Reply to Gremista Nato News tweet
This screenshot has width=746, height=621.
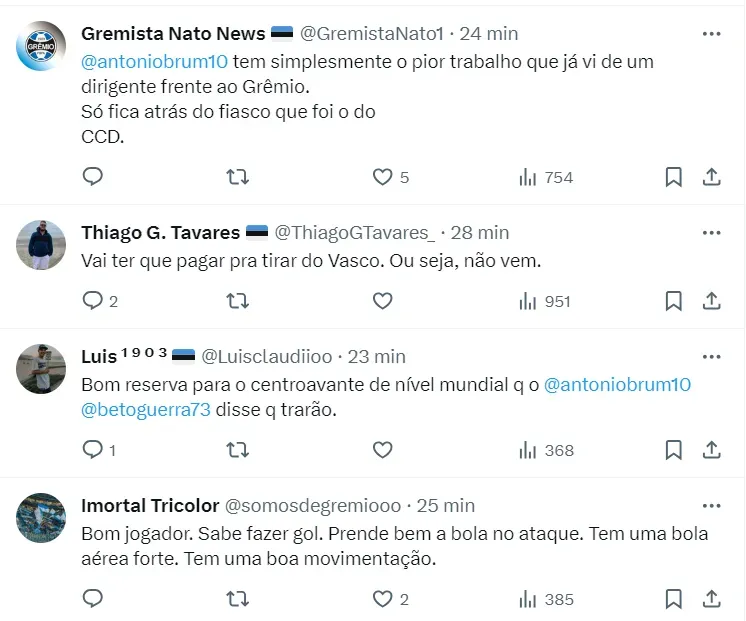point(92,177)
